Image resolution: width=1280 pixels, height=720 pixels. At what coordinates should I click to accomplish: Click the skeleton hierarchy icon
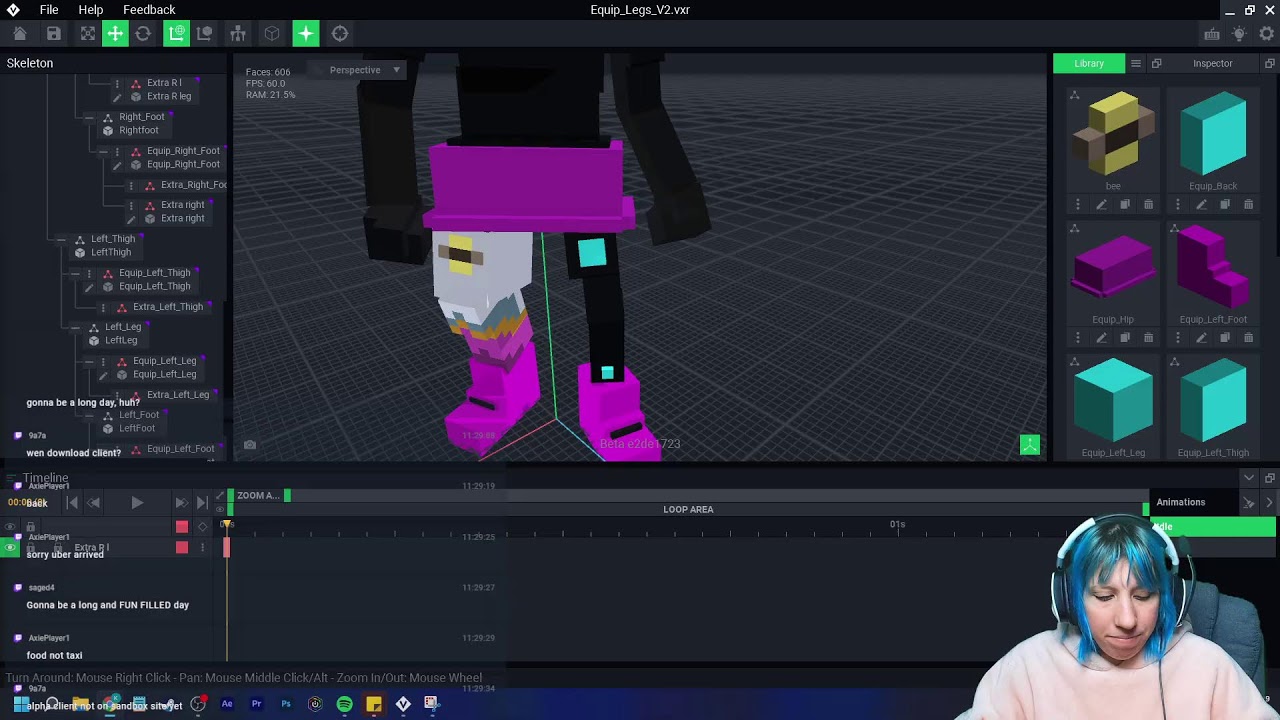coord(238,34)
